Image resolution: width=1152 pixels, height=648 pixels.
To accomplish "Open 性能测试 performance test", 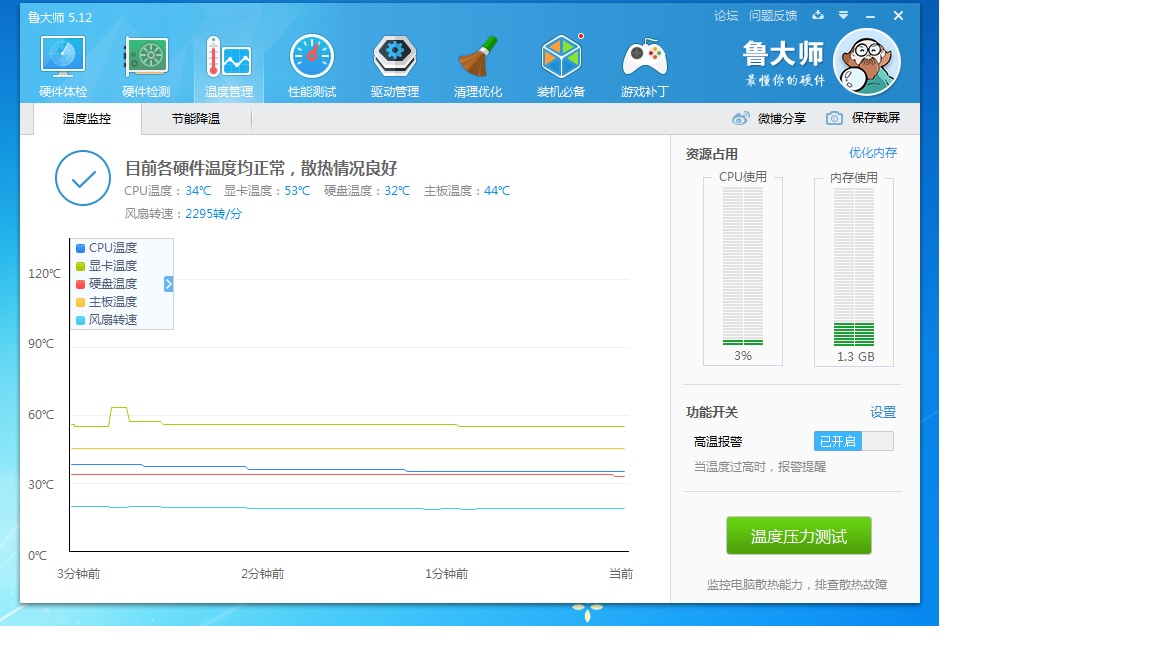I will [x=312, y=67].
